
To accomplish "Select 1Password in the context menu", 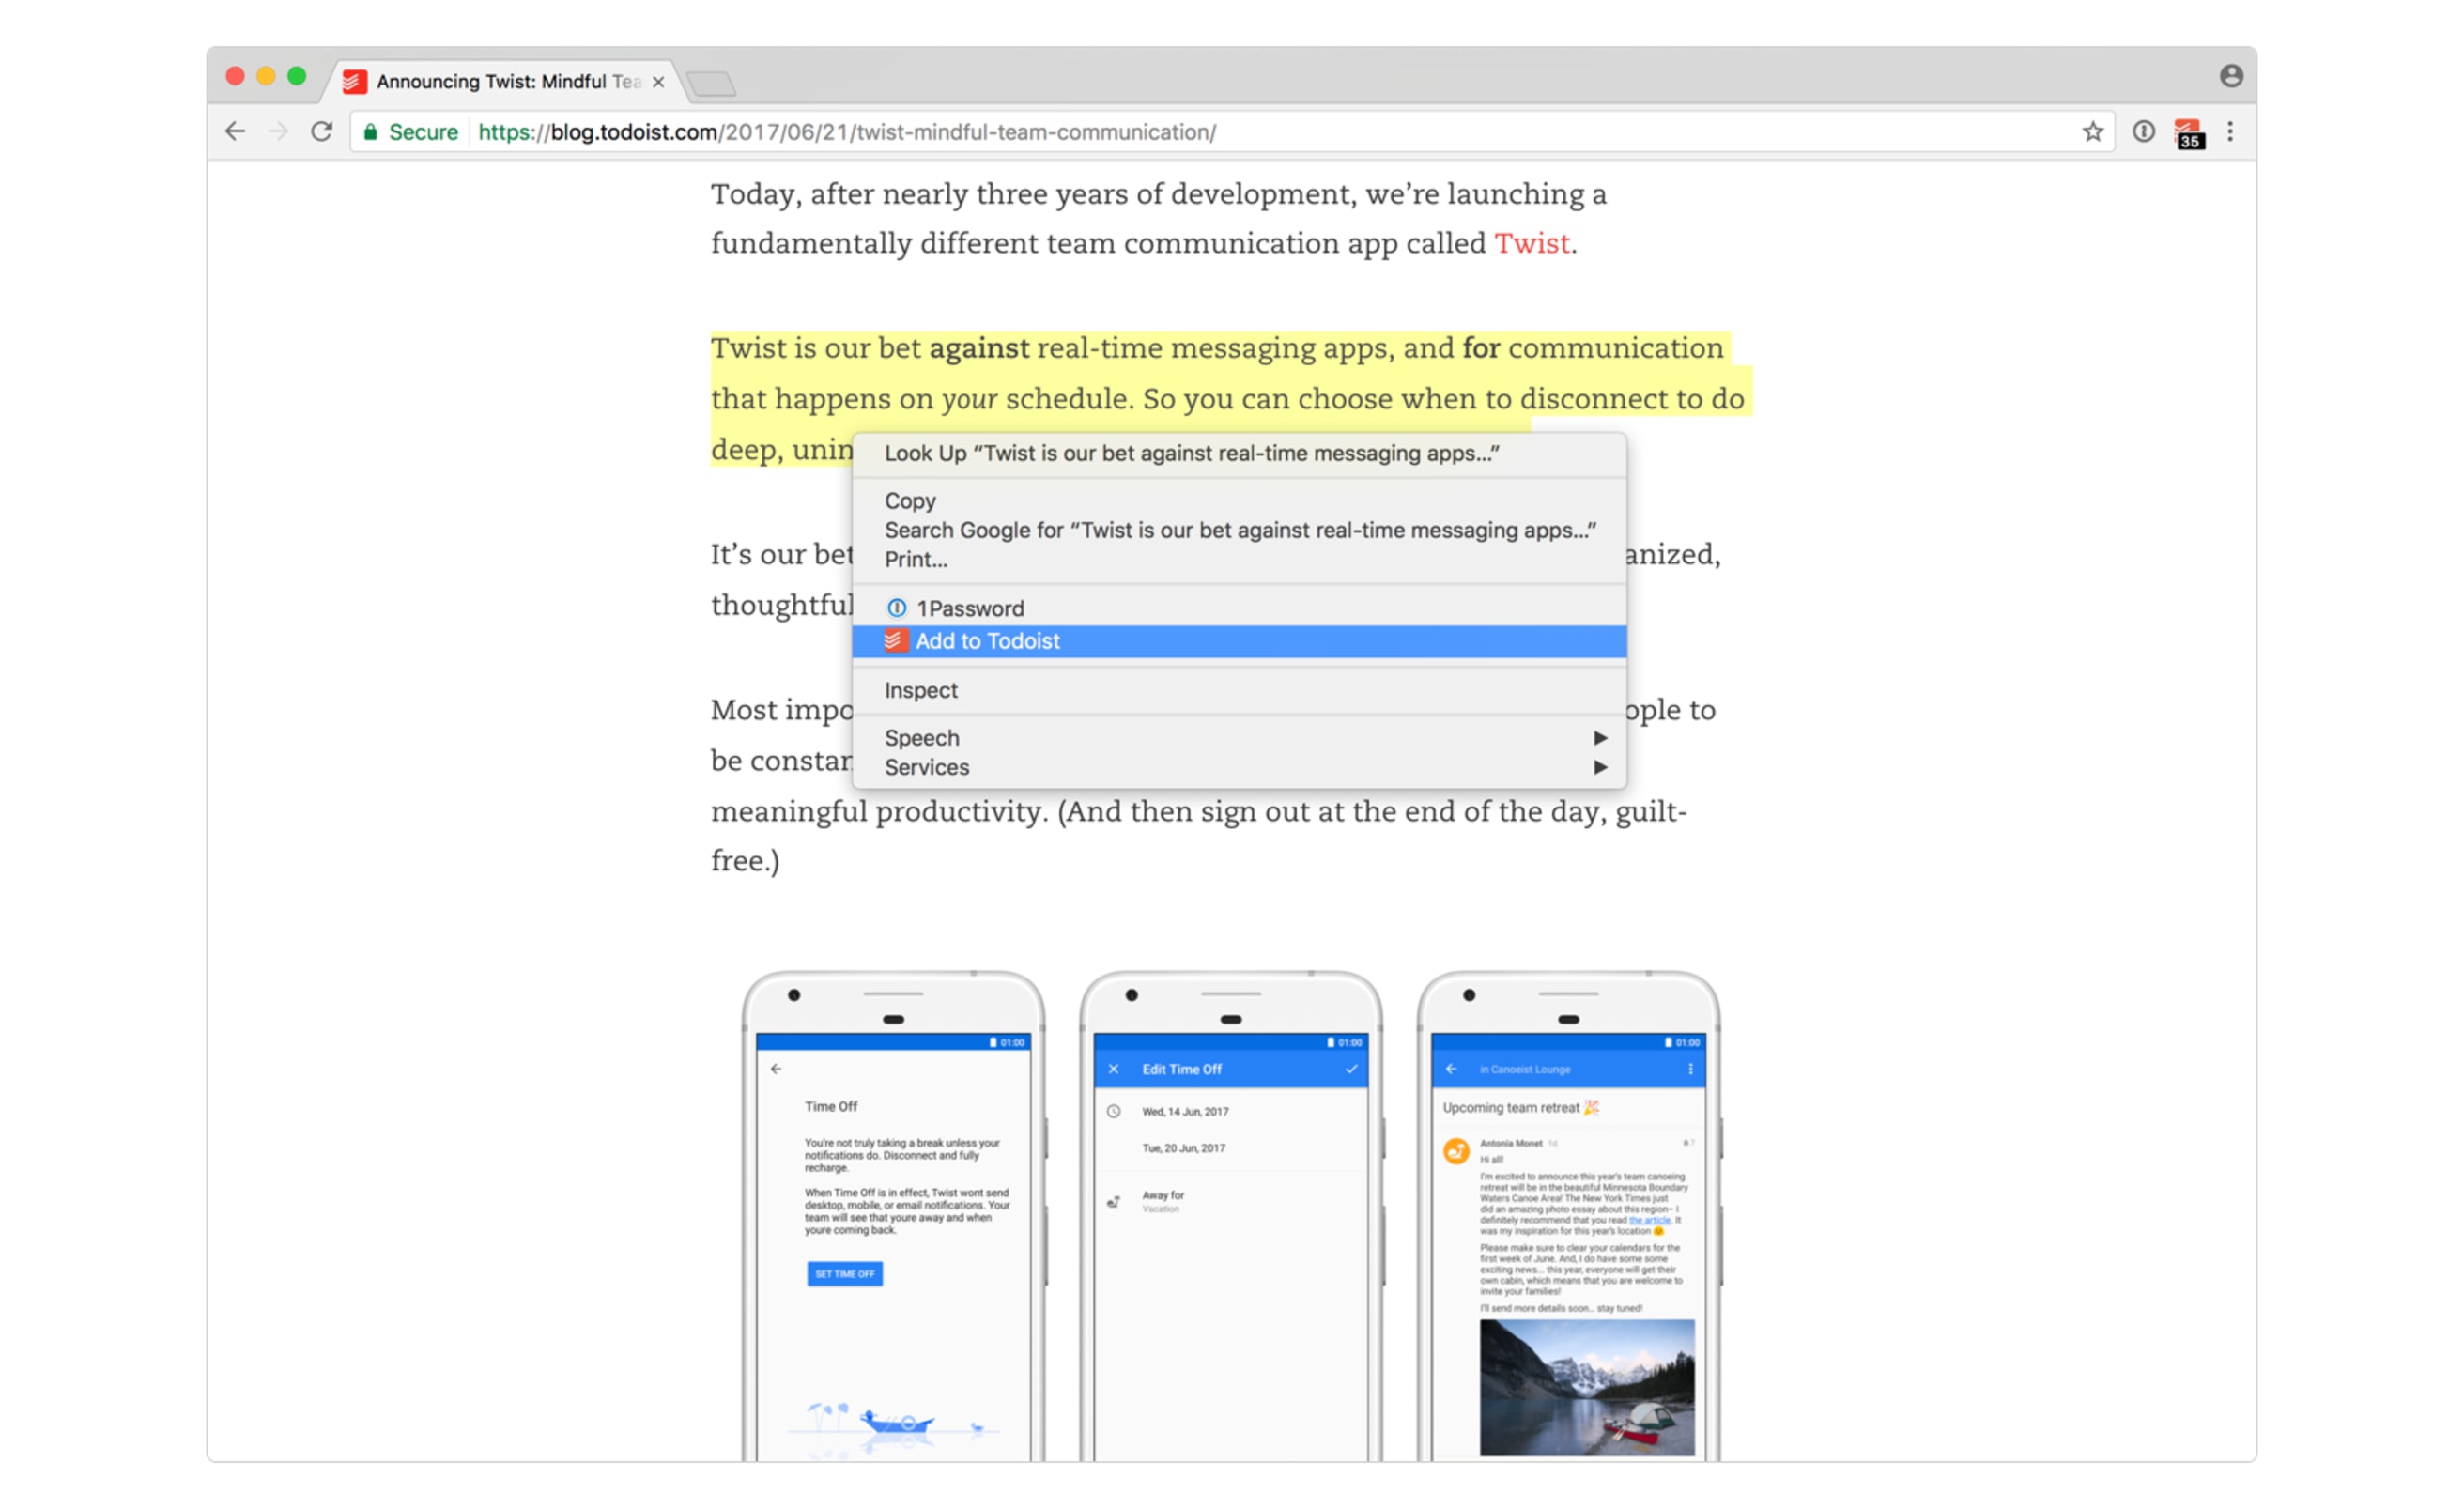I will (x=1238, y=608).
